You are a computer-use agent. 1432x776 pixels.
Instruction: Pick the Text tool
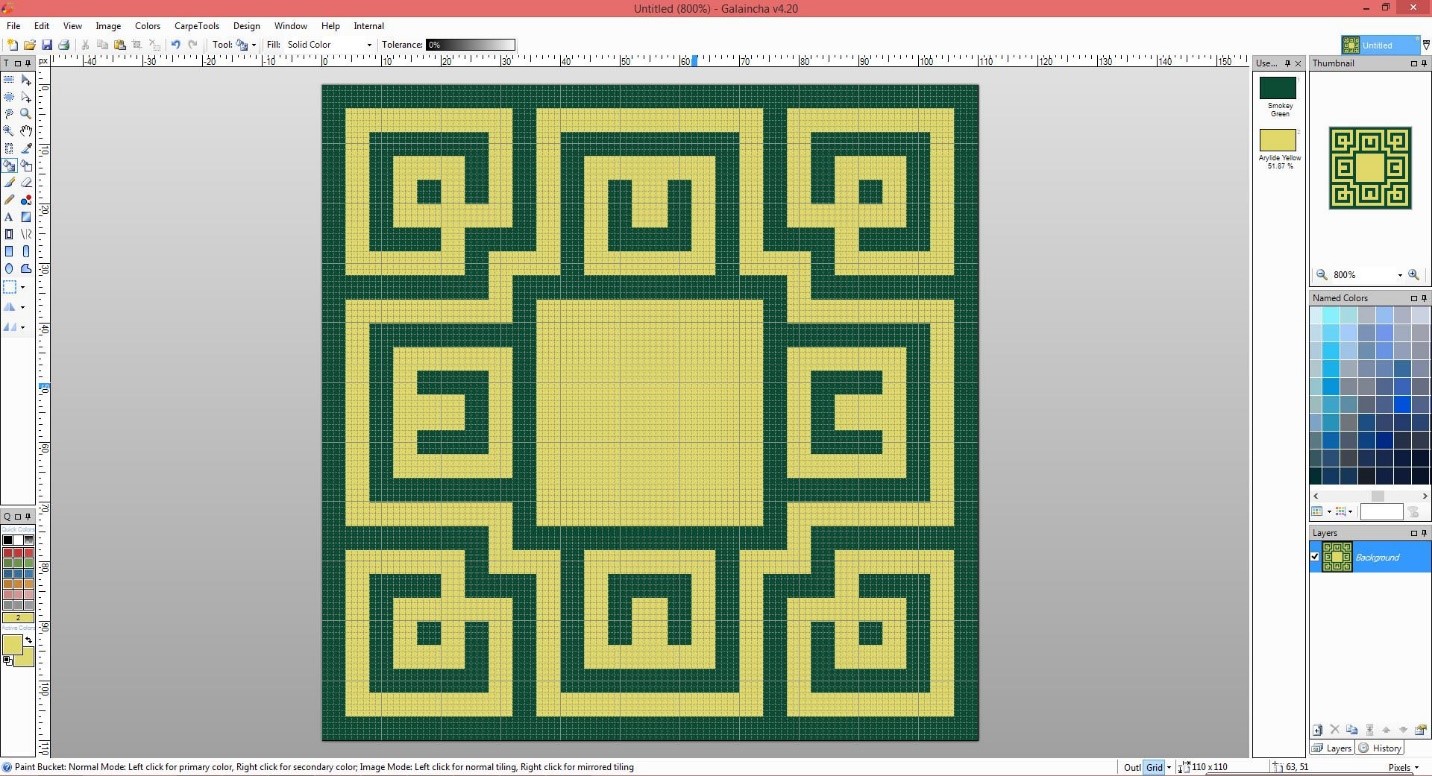9,217
